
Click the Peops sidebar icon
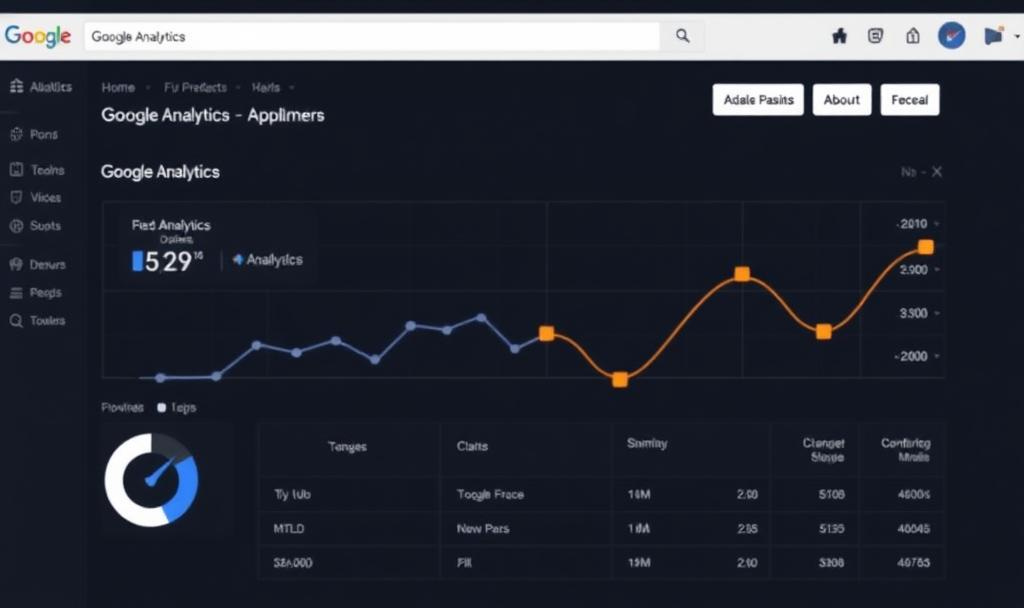16,293
